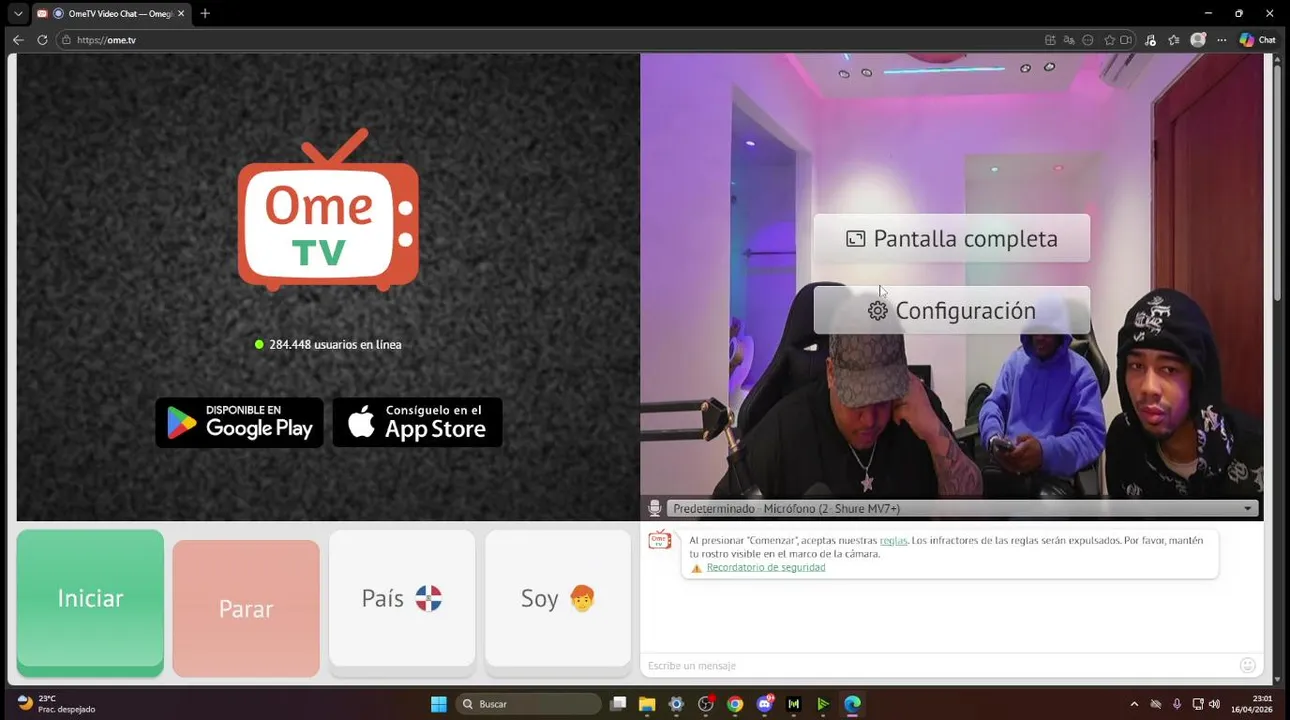Open Task View on taskbar

(x=618, y=704)
